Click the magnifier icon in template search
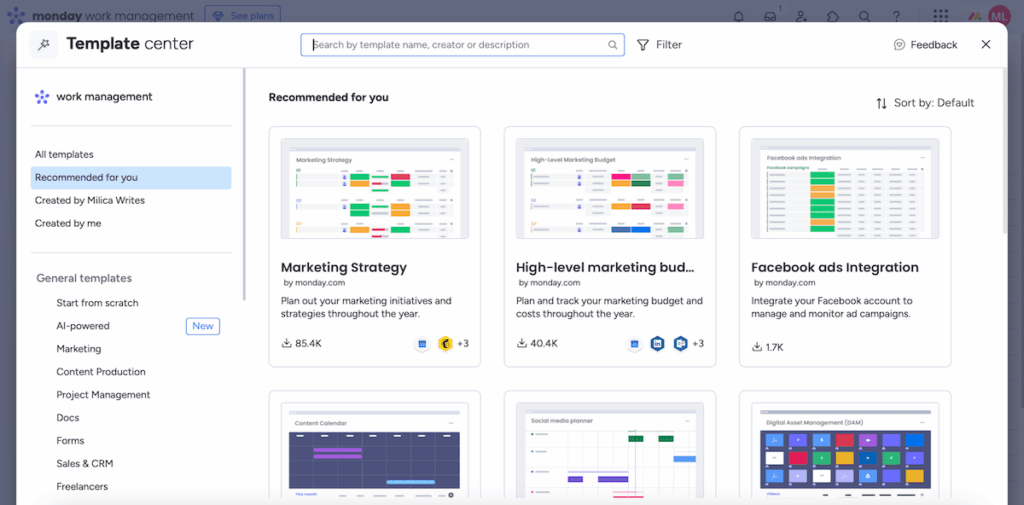This screenshot has width=1024, height=505. click(613, 45)
